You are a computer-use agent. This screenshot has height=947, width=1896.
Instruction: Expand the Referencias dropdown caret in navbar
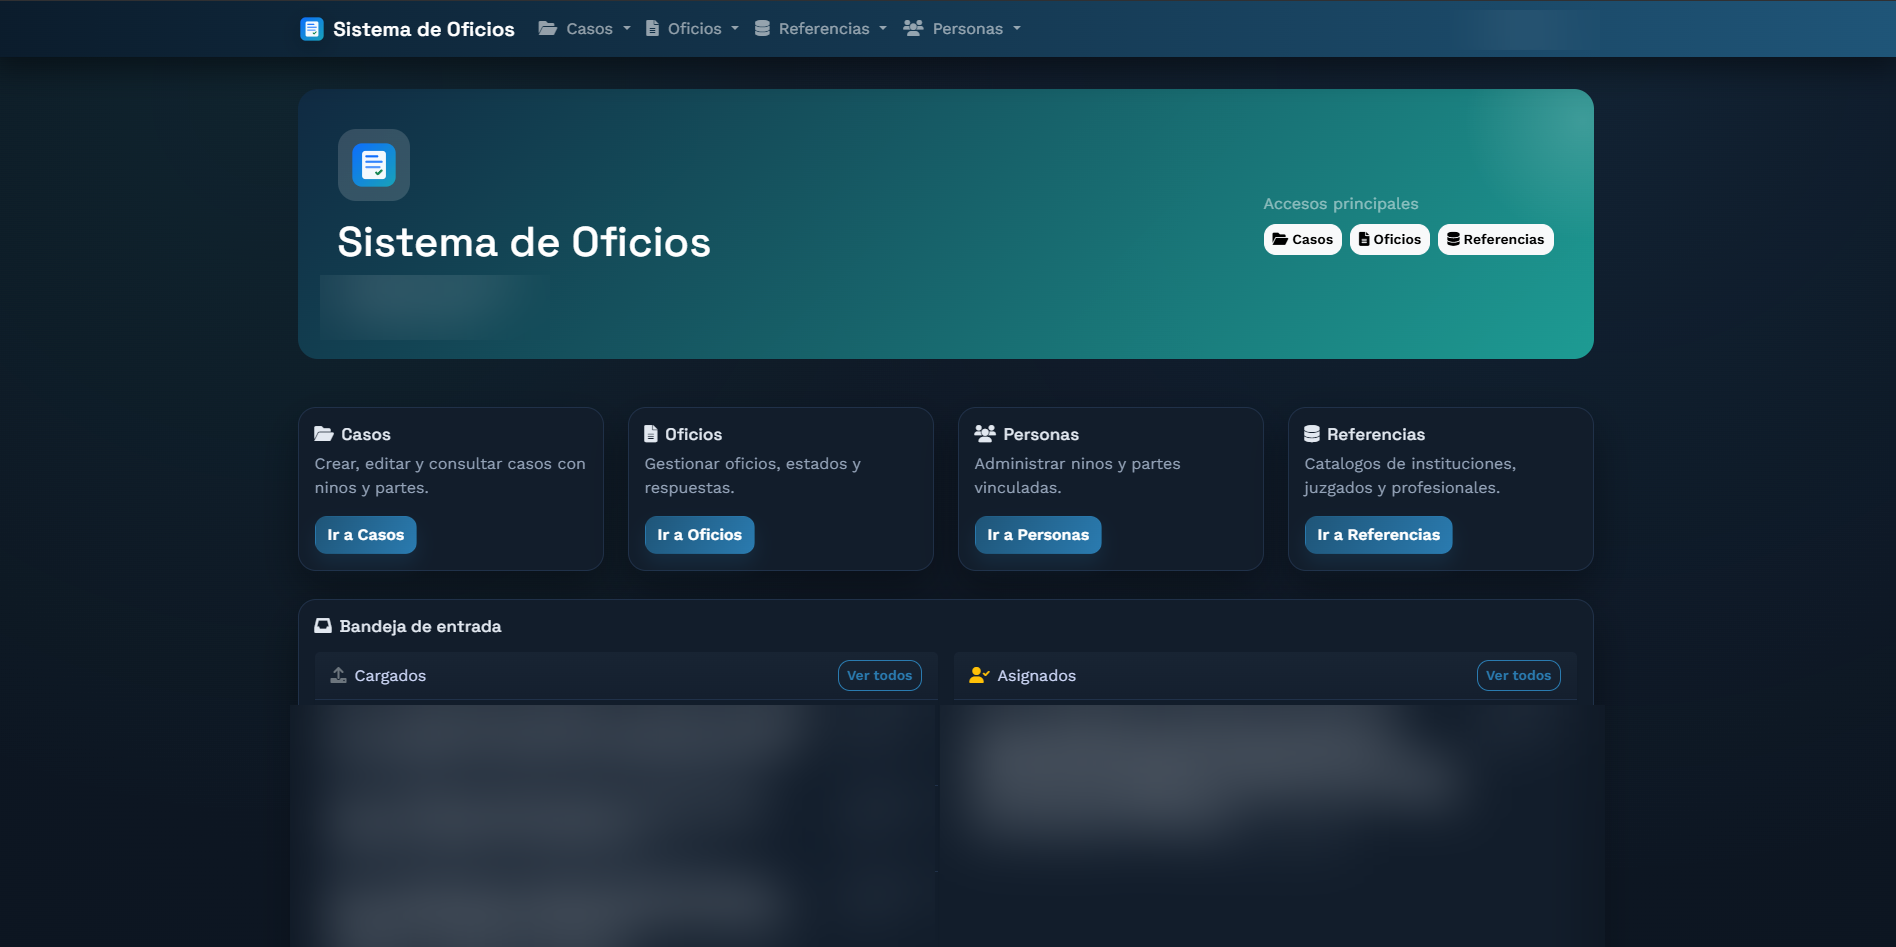(x=883, y=29)
